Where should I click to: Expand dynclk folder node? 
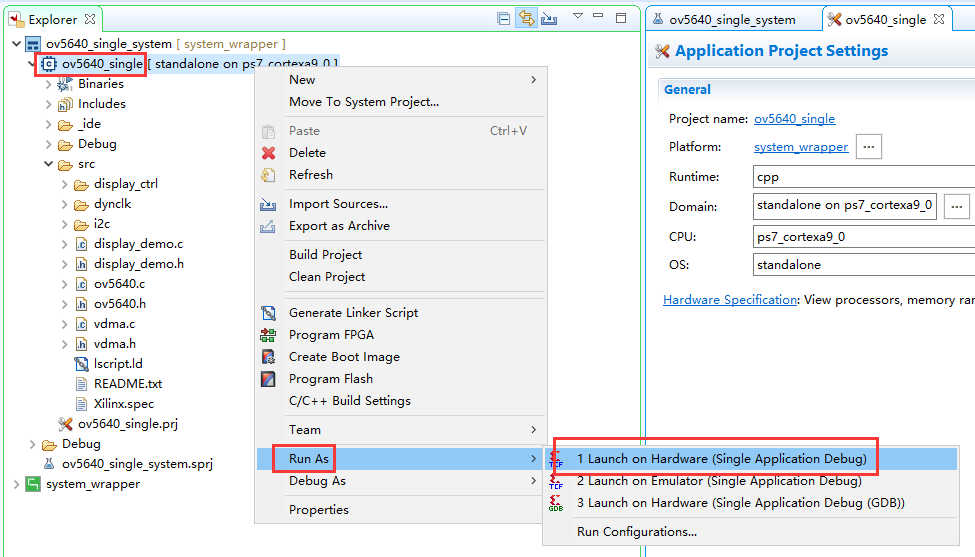click(65, 205)
